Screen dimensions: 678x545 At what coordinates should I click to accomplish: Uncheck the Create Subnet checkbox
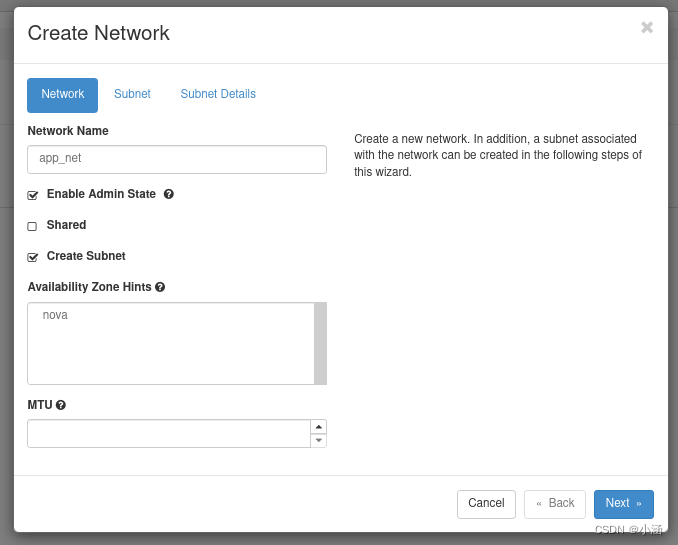point(33,257)
